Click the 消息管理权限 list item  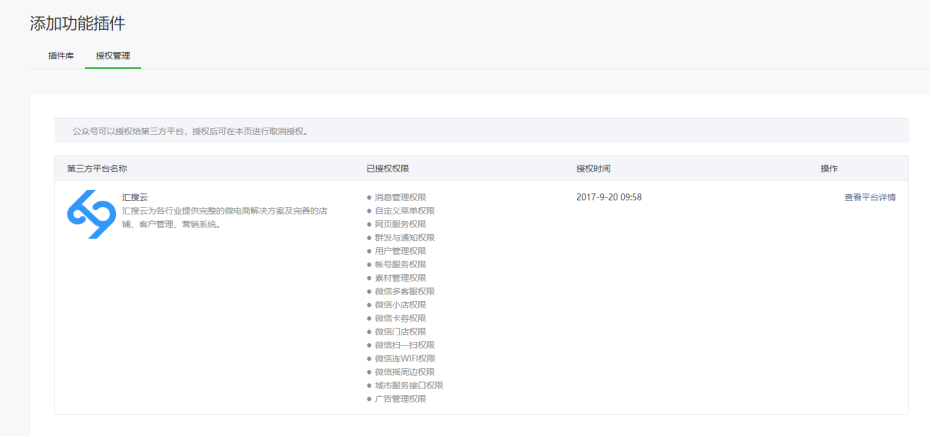pyautogui.click(x=400, y=197)
